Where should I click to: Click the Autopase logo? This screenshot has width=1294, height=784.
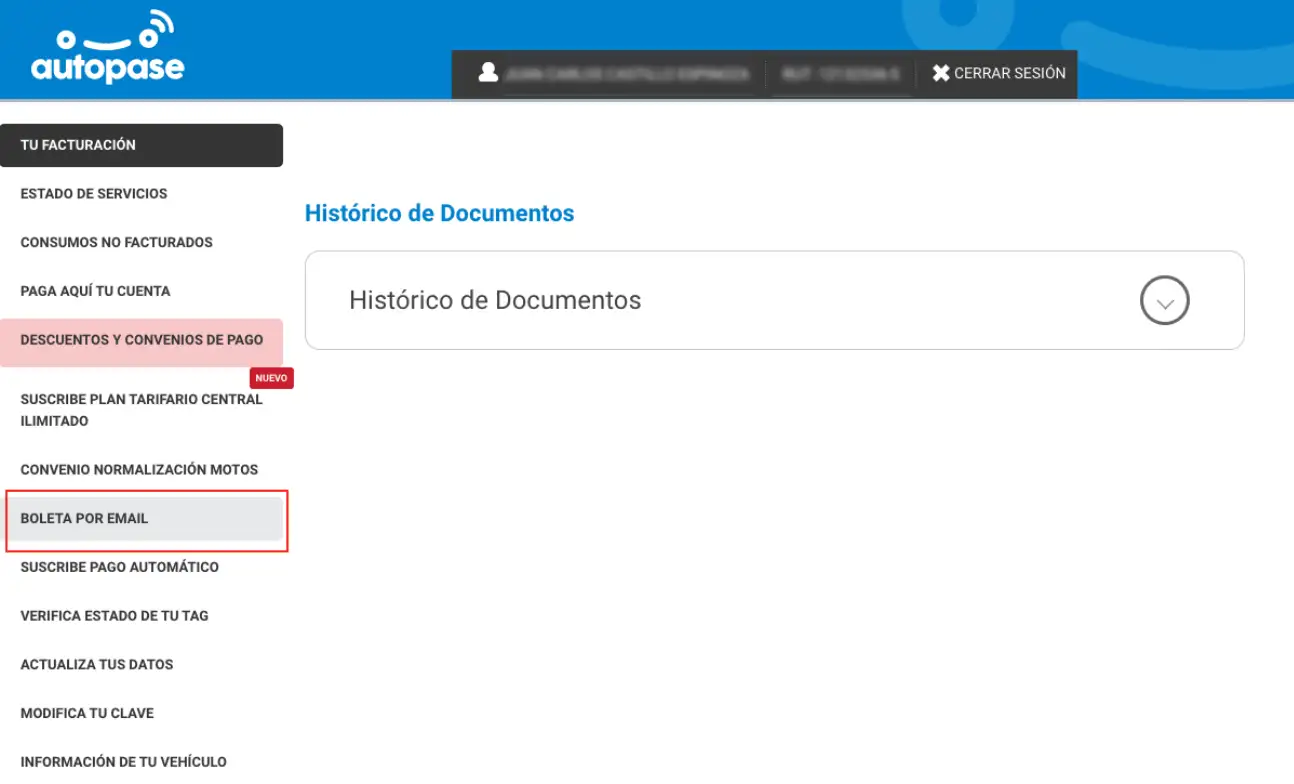[x=107, y=50]
